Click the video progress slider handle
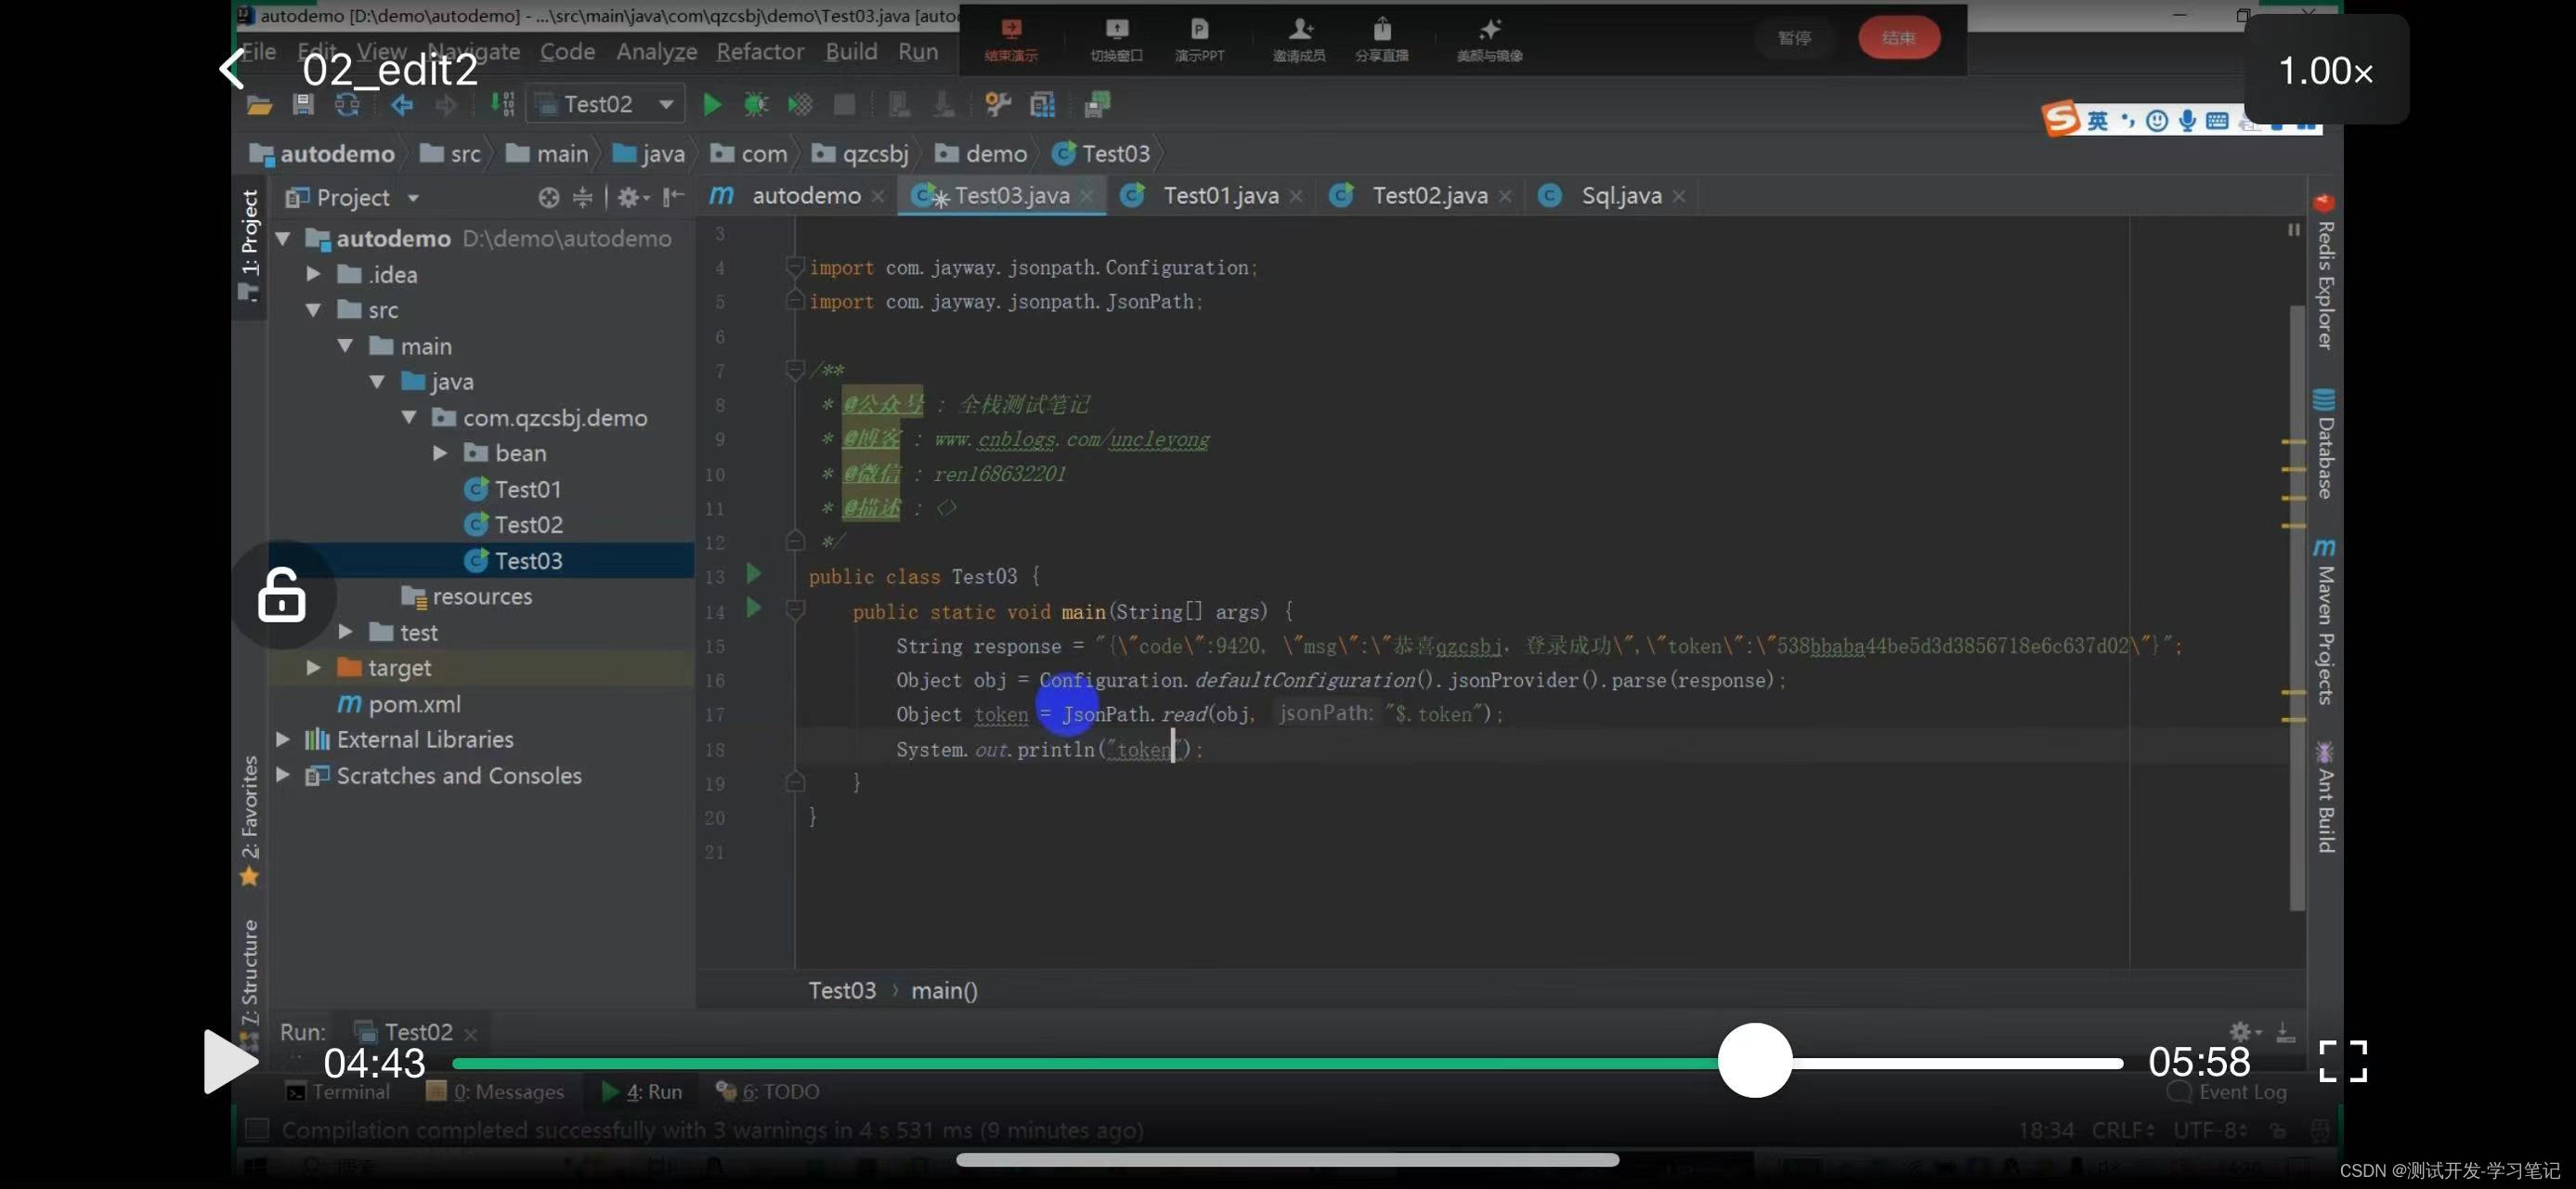The height and width of the screenshot is (1189, 2576). point(1754,1060)
